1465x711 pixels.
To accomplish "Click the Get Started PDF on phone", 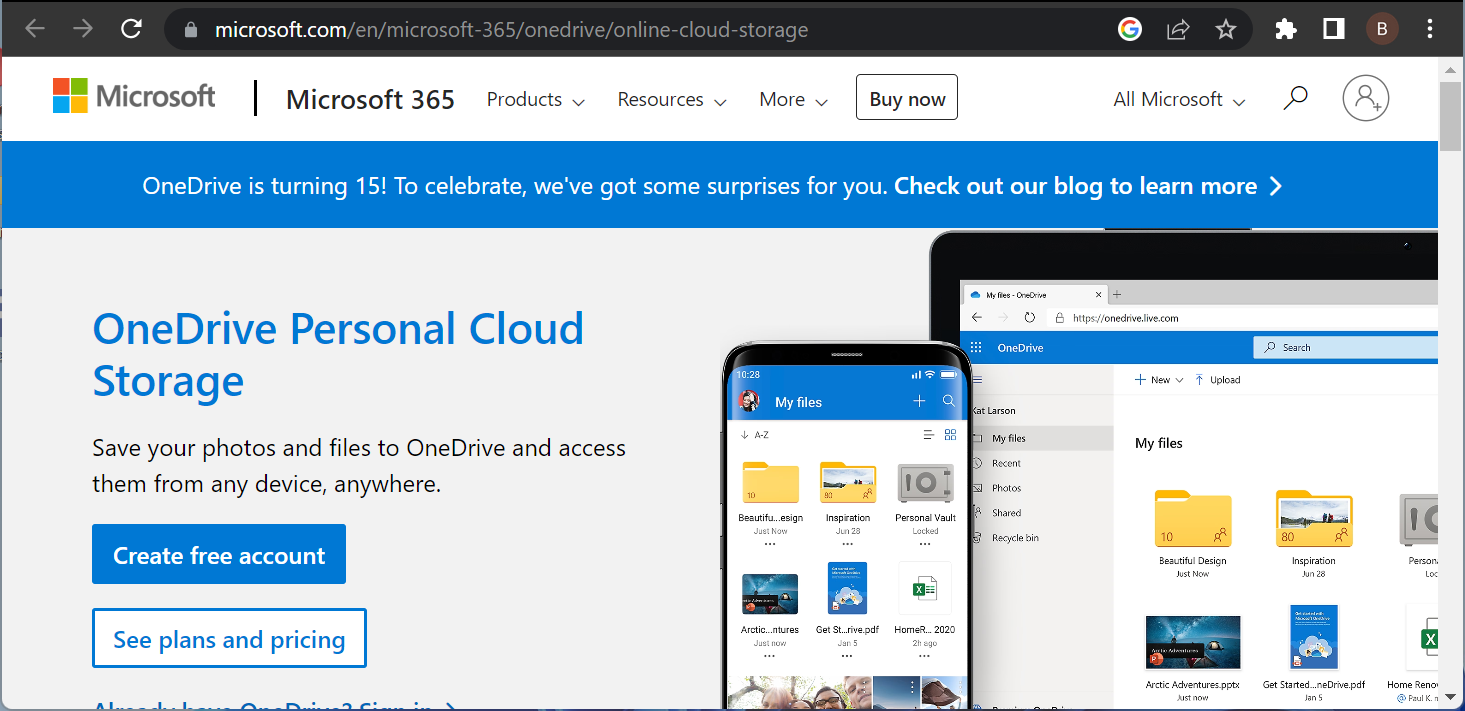I will click(847, 588).
